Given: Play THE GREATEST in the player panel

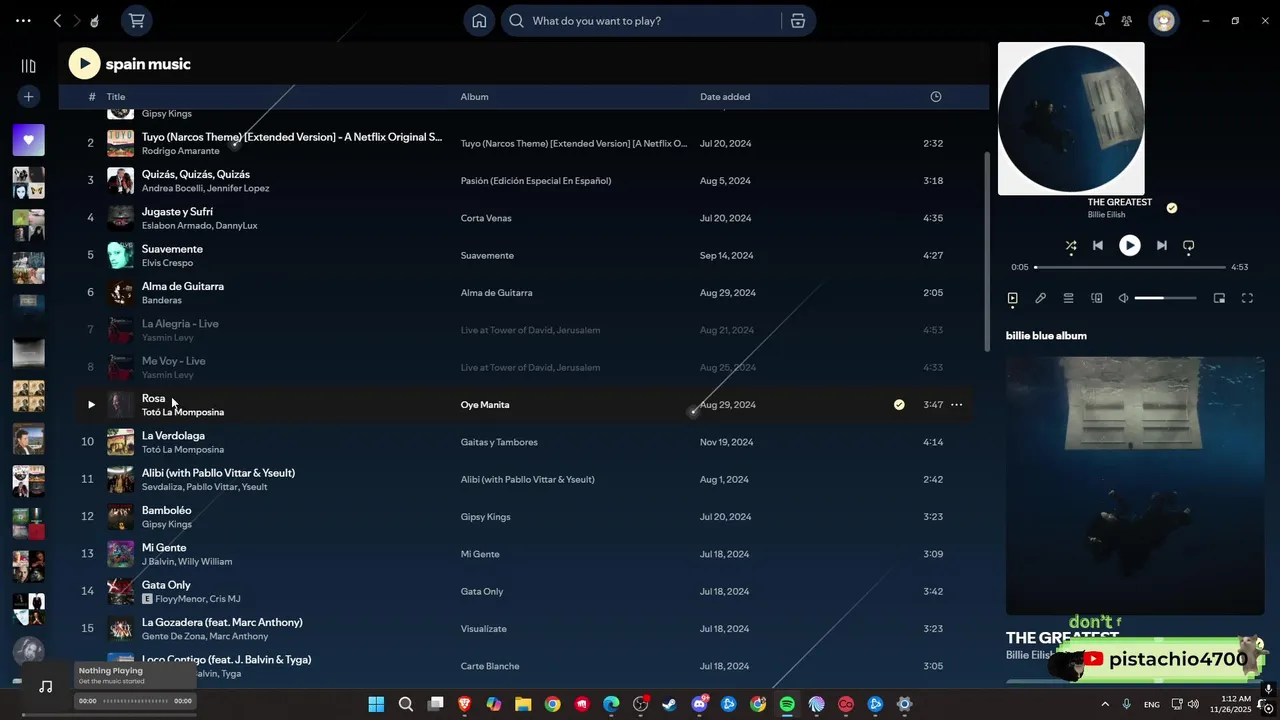Looking at the screenshot, I should coord(1129,245).
